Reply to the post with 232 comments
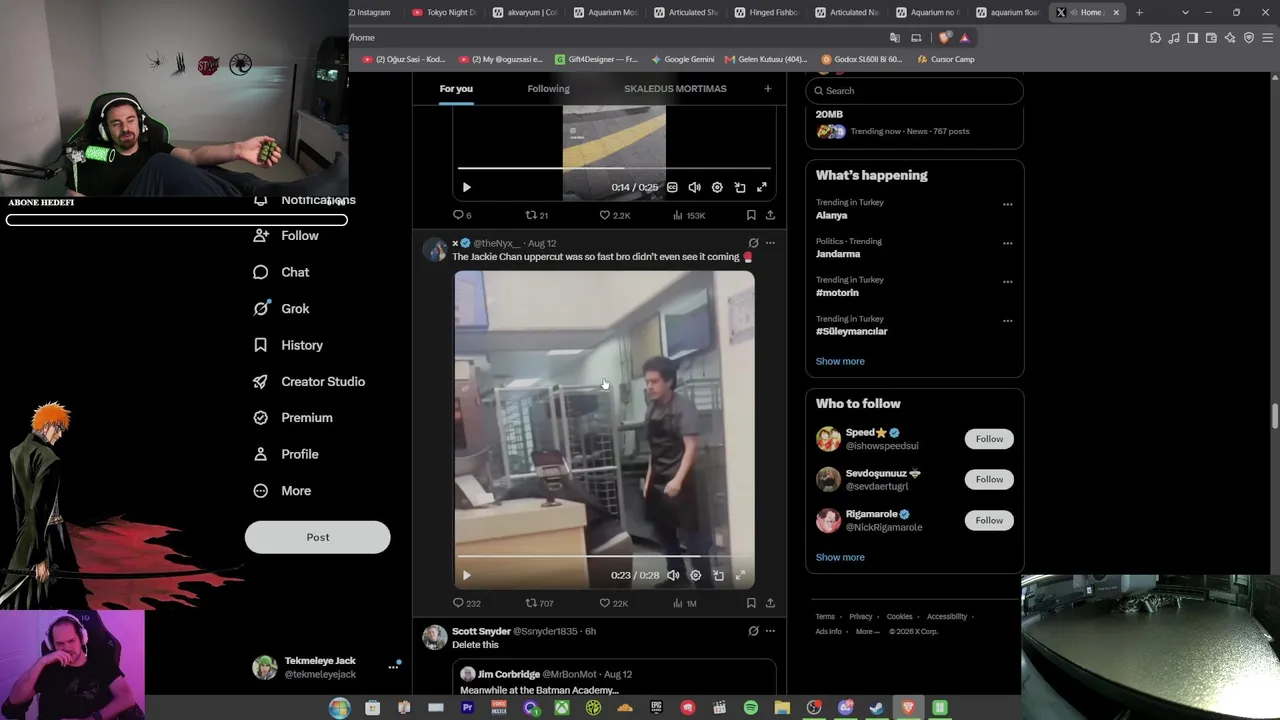The width and height of the screenshot is (1280, 720). 467,603
